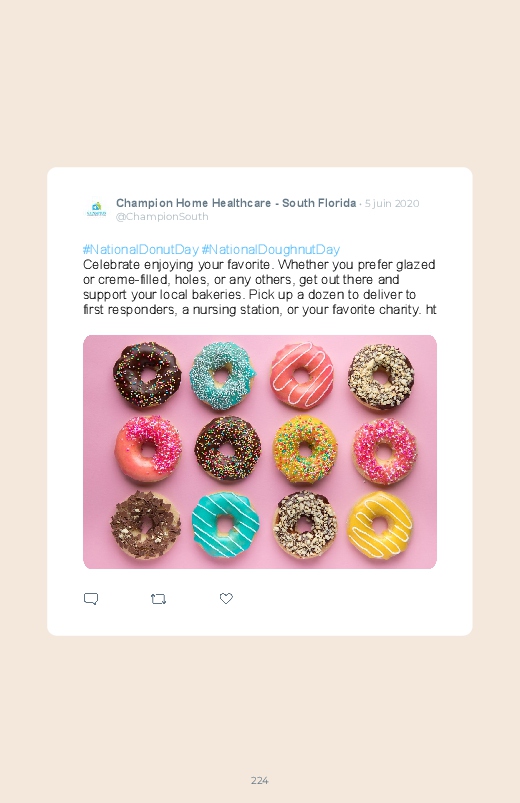Open the @ChampionSouth handle
This screenshot has width=520, height=803.
pyautogui.click(x=162, y=217)
